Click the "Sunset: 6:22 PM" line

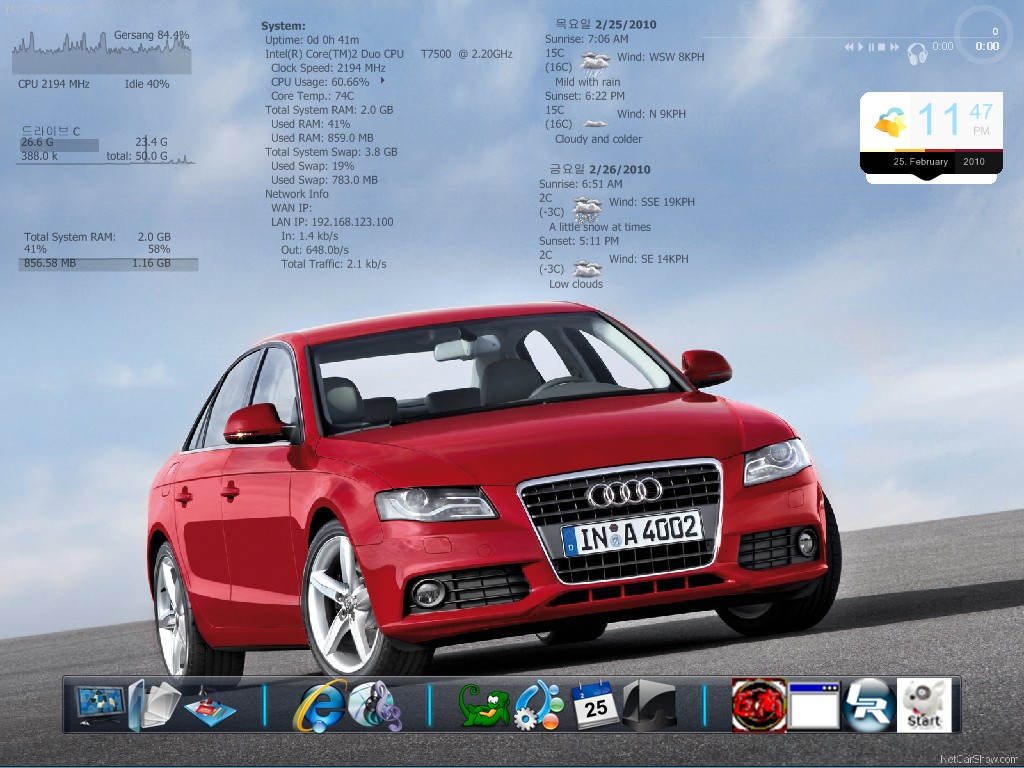(585, 96)
